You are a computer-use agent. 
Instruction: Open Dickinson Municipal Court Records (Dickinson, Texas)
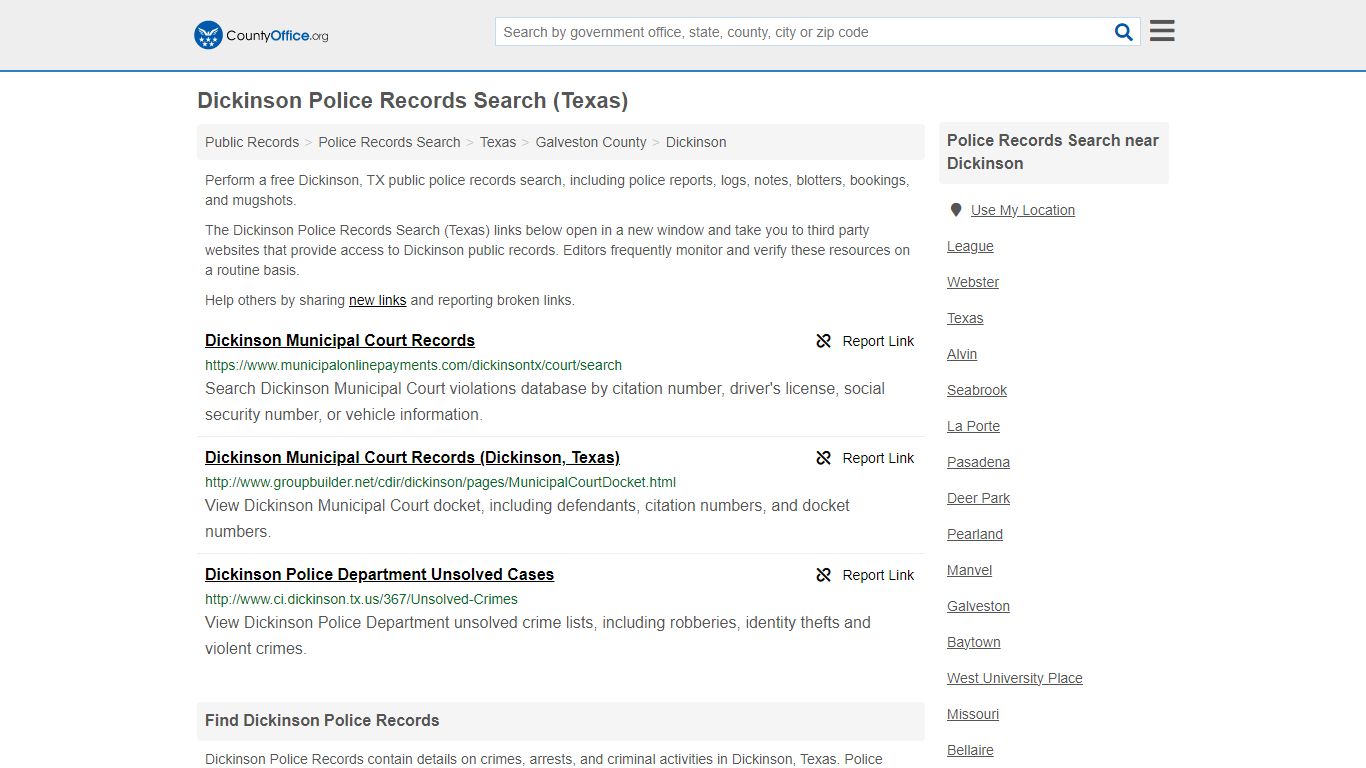click(x=412, y=457)
